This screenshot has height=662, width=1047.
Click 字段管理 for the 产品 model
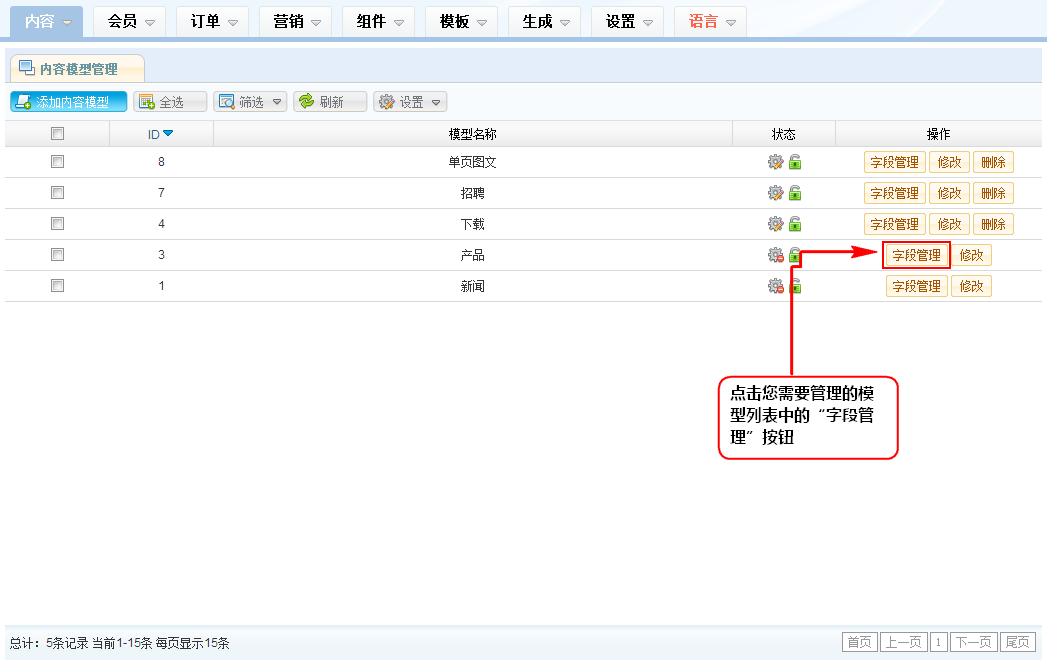916,255
